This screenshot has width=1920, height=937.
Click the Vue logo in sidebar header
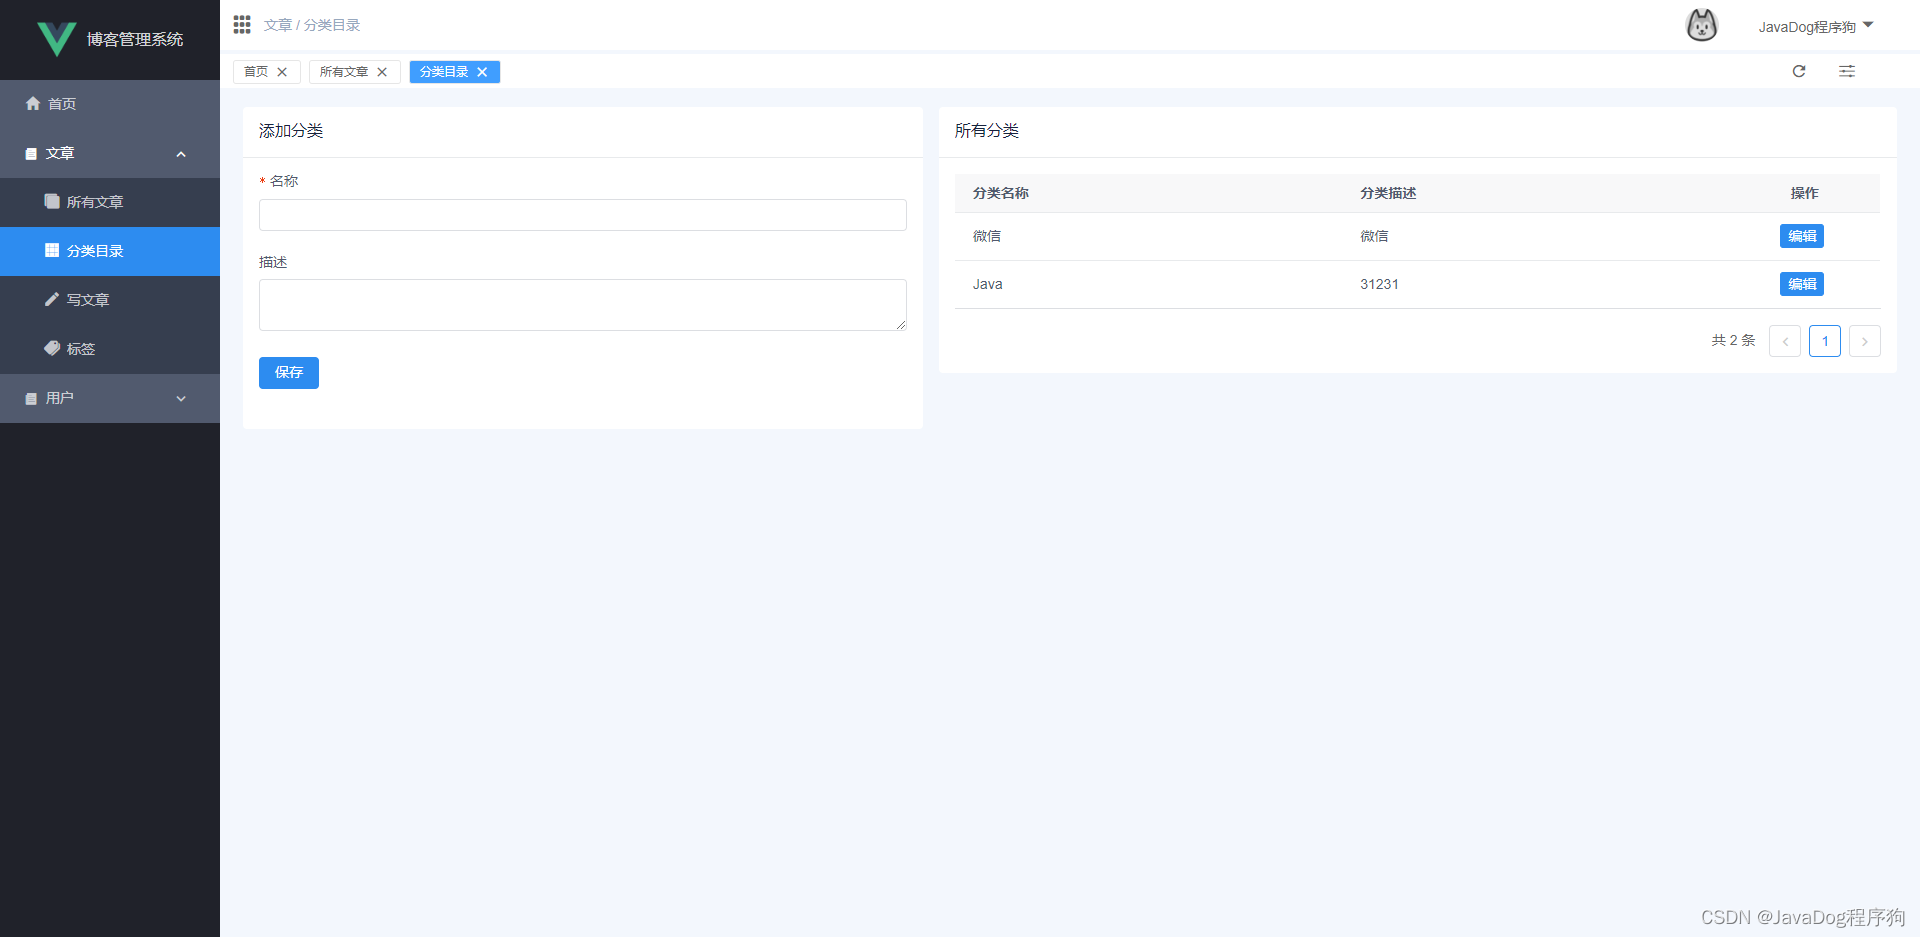pyautogui.click(x=57, y=39)
